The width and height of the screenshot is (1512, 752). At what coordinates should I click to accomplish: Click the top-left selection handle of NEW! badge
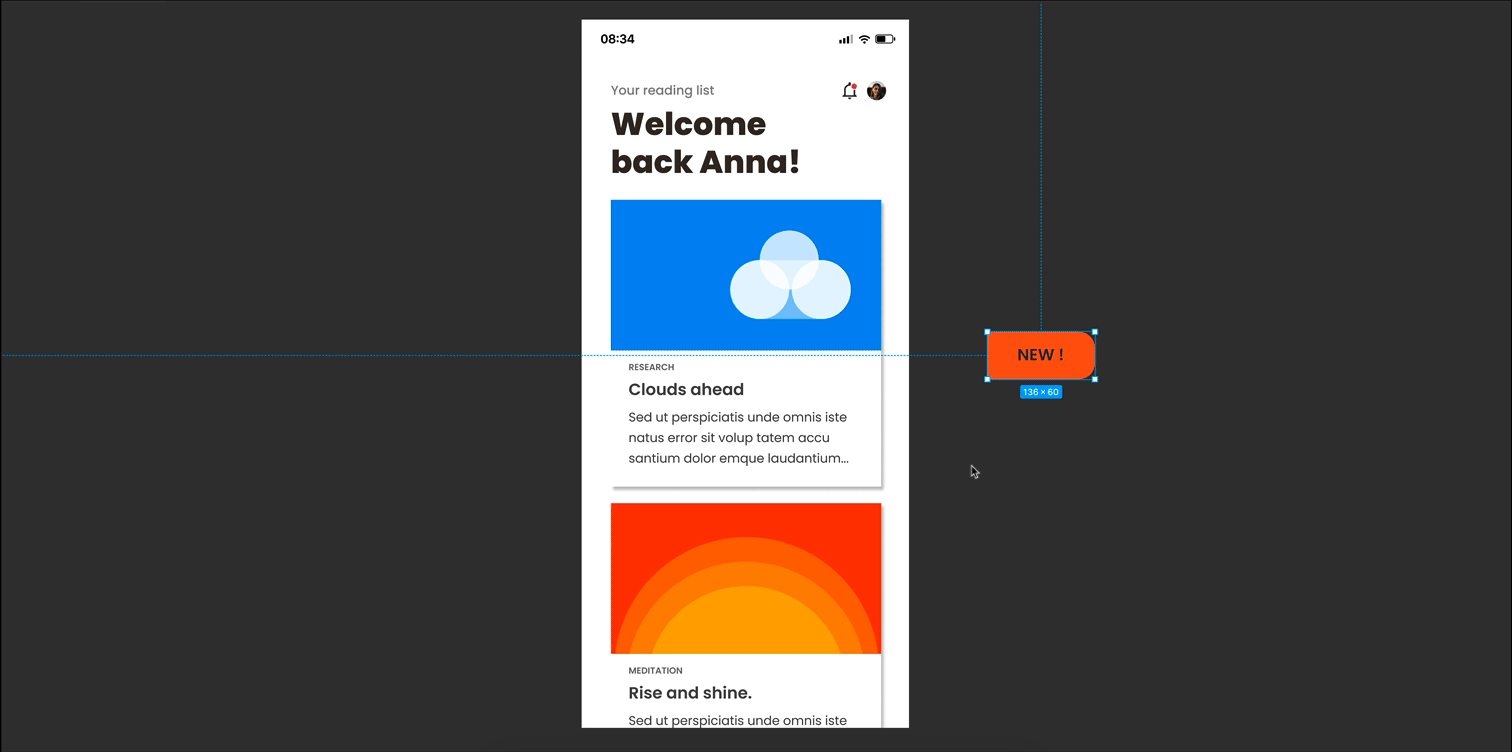coord(988,332)
